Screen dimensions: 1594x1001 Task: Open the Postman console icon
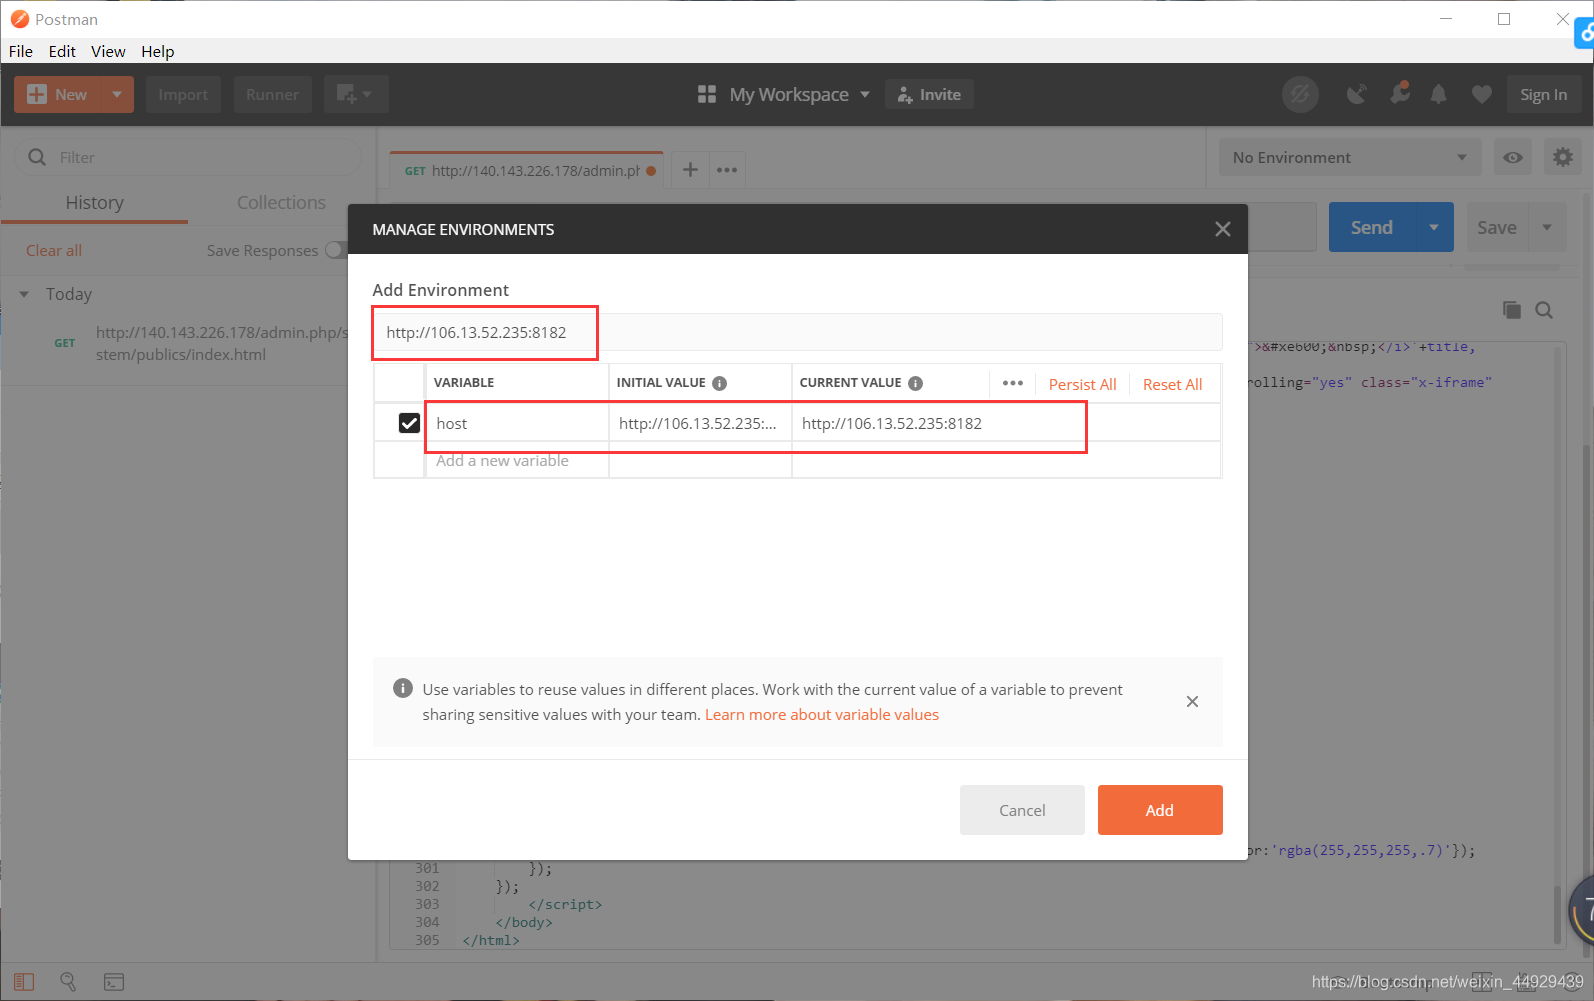114,982
